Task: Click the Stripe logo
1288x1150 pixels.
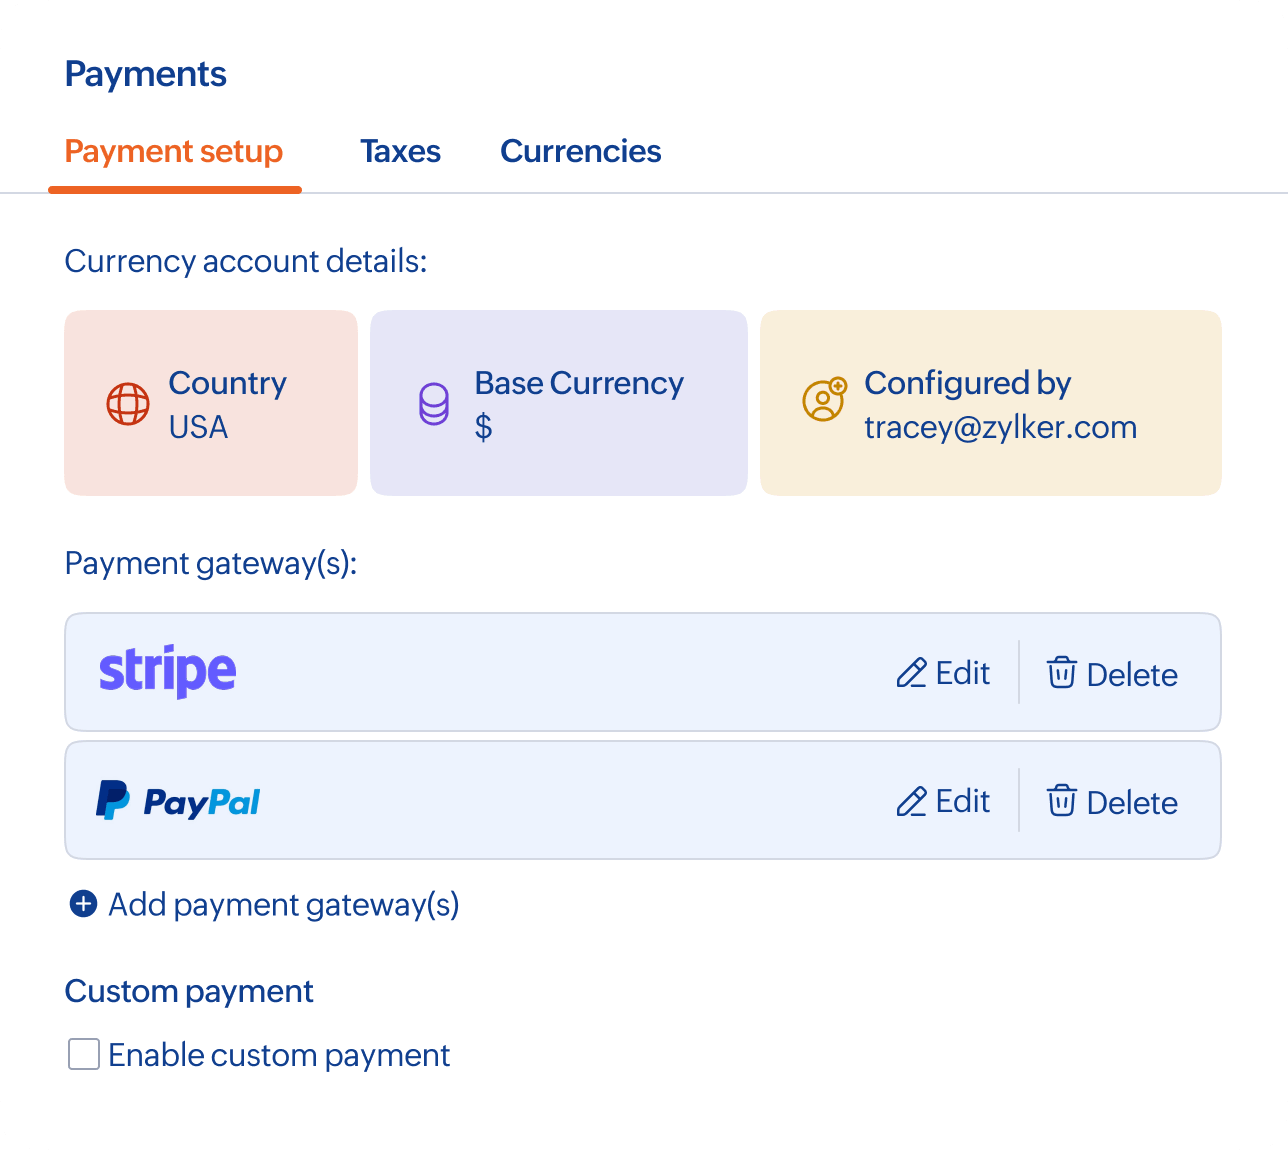Action: tap(167, 671)
